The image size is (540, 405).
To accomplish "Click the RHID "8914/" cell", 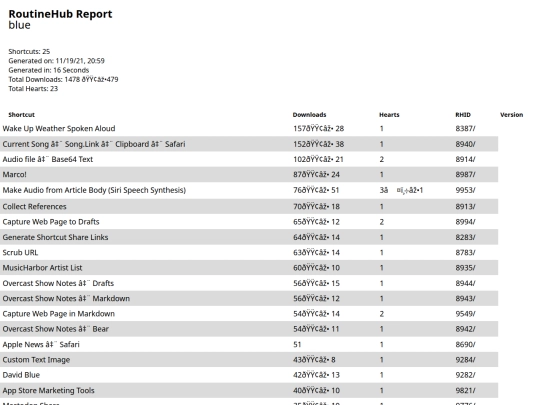I will (x=465, y=159).
